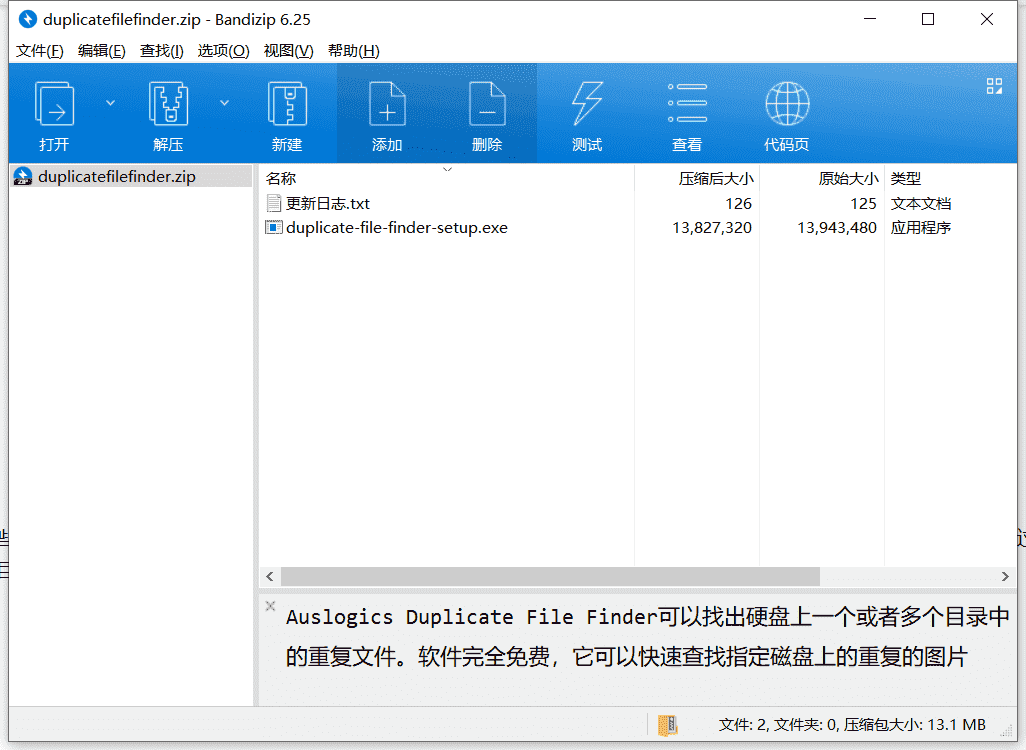Screen dimensions: 1026x750
Task: Select the duplicate-file-finder-setup.exe file name
Action: click(x=397, y=228)
